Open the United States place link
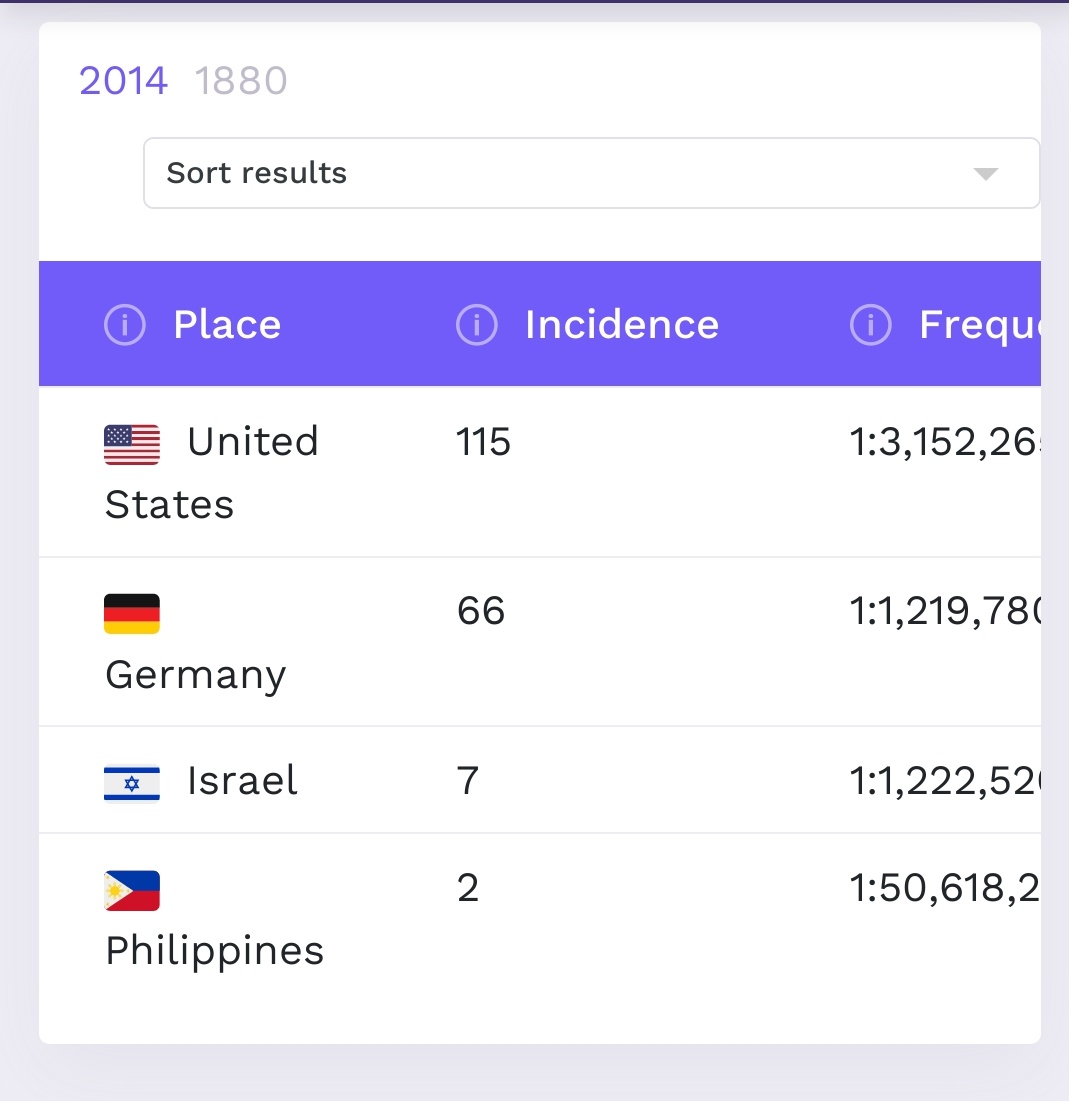The height and width of the screenshot is (1101, 1069). 211,473
